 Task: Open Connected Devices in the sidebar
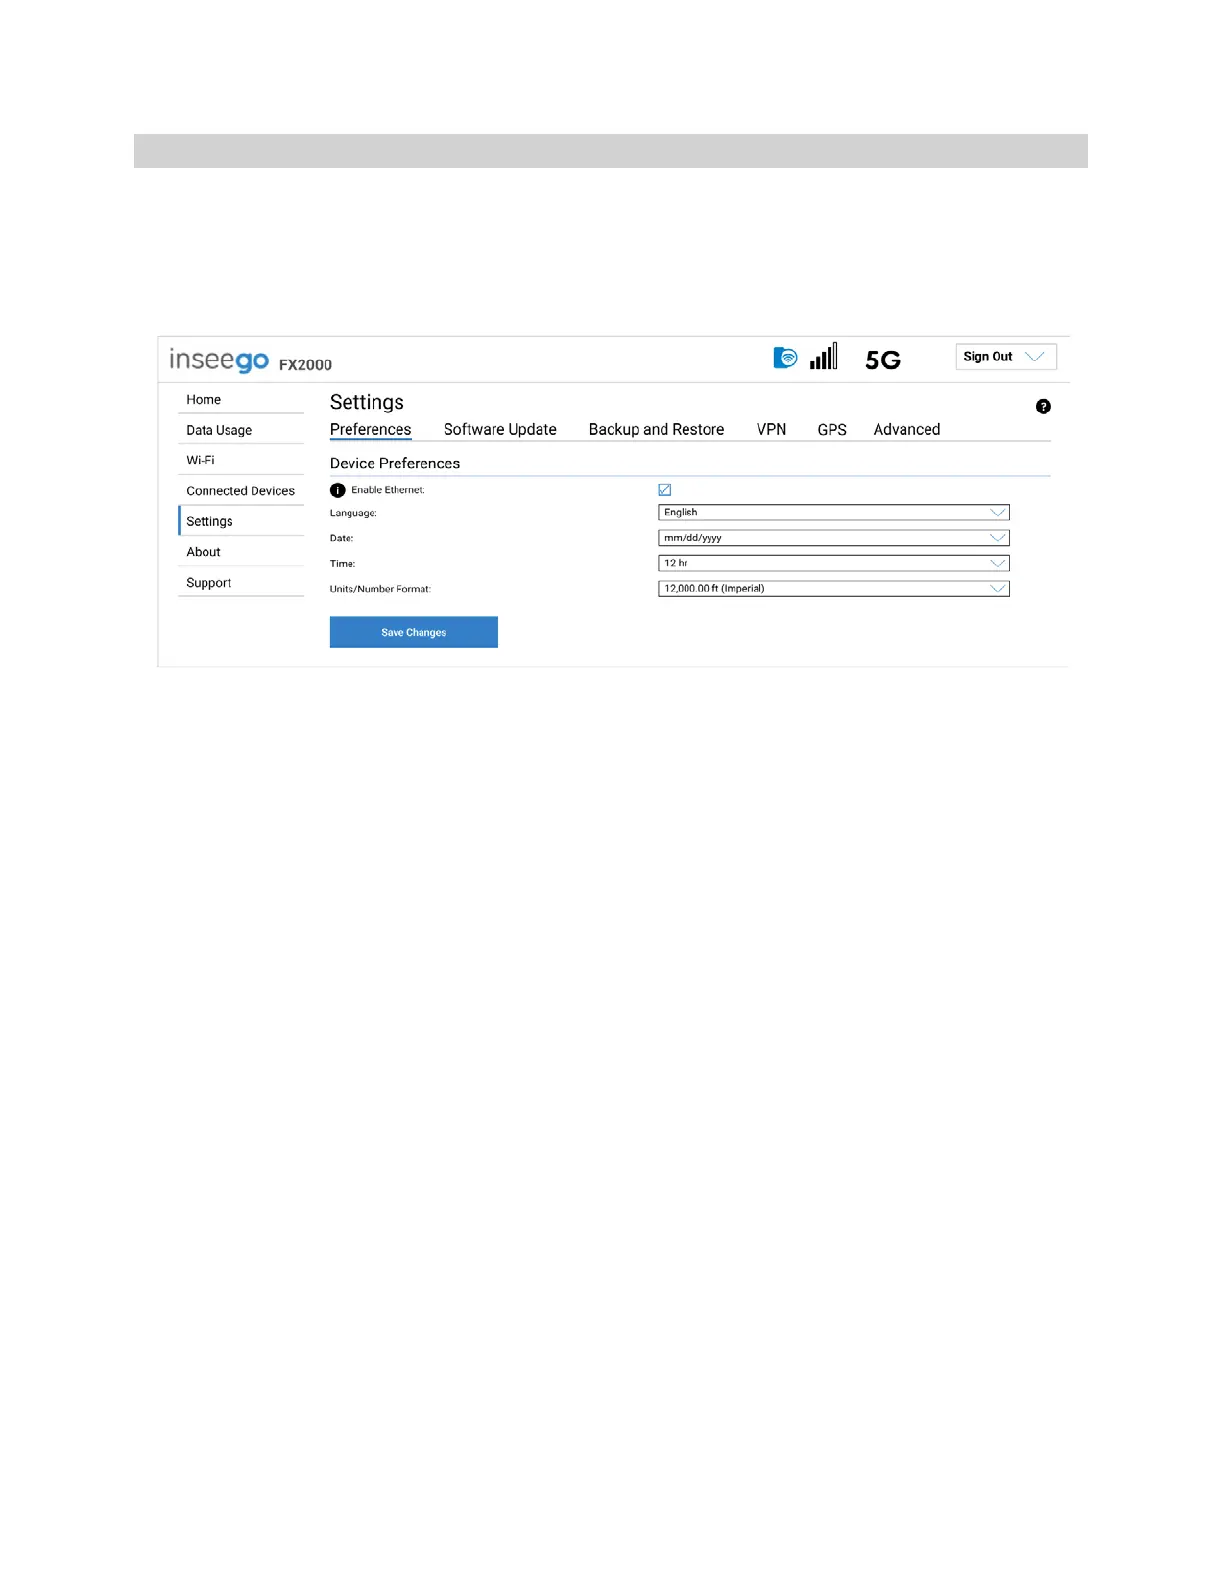(241, 491)
